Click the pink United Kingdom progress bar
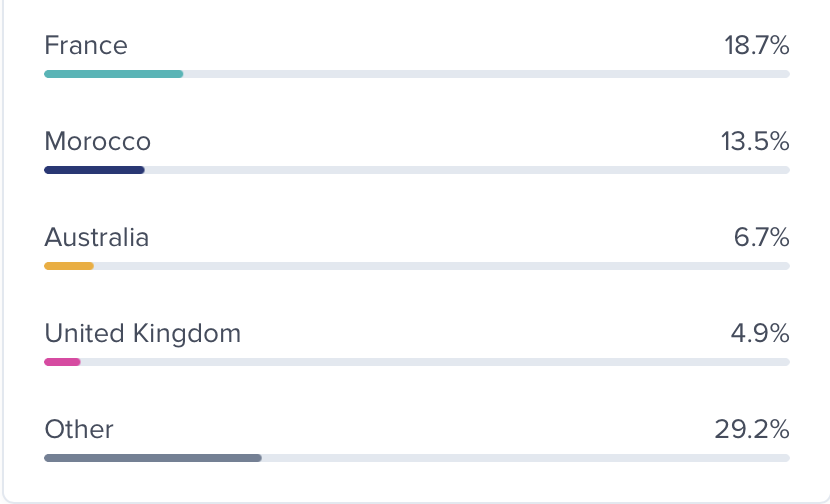Viewport: 830px width, 504px height. point(62,362)
